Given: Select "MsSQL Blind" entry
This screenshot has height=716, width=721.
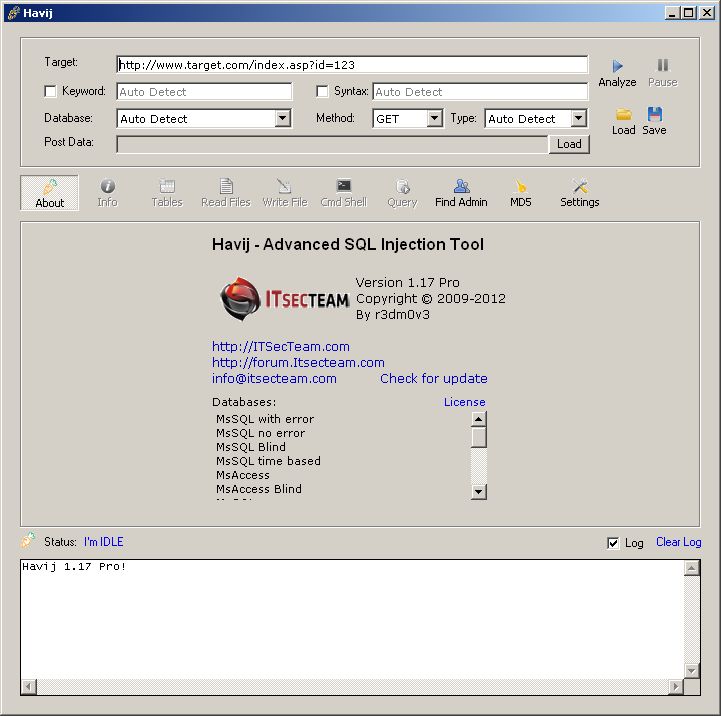Looking at the screenshot, I should pos(251,447).
